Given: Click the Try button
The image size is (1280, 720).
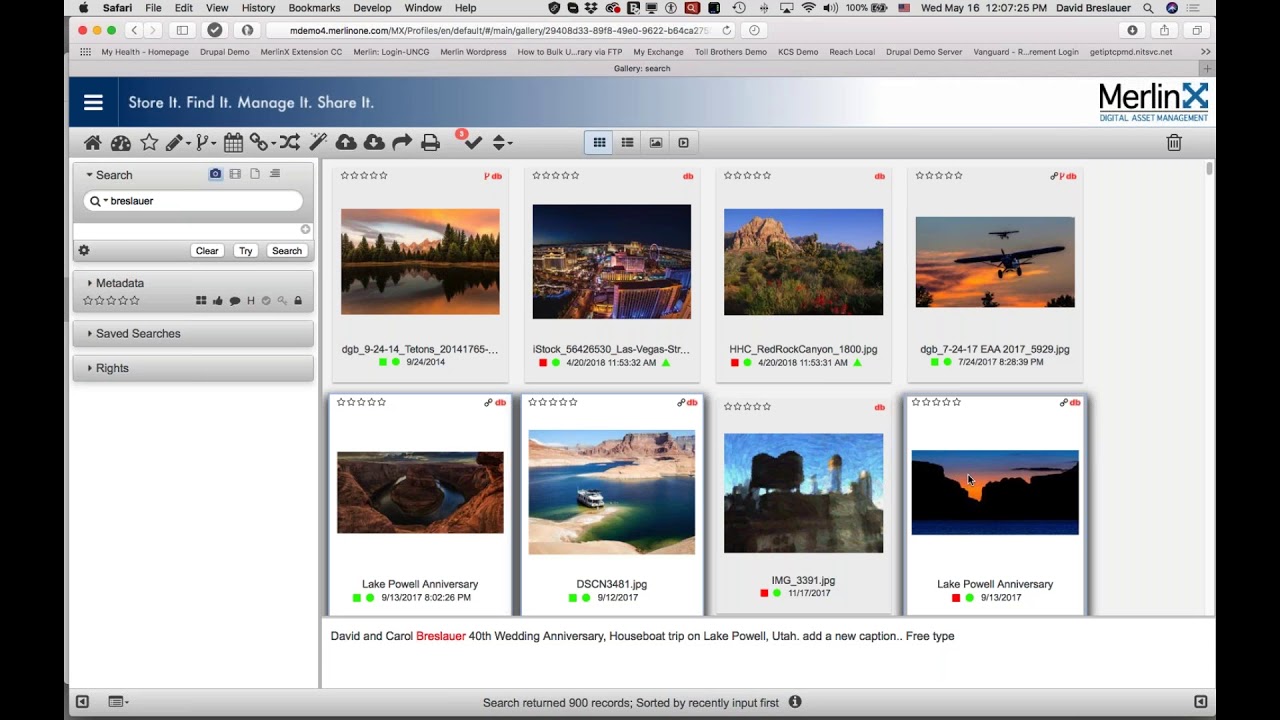Looking at the screenshot, I should [x=246, y=251].
